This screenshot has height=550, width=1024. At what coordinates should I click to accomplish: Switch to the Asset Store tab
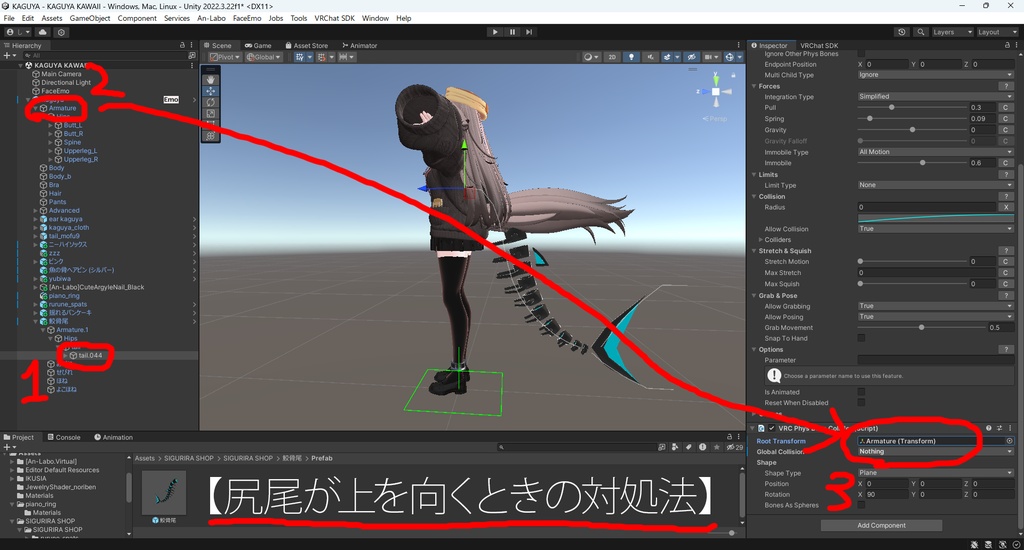click(x=306, y=46)
